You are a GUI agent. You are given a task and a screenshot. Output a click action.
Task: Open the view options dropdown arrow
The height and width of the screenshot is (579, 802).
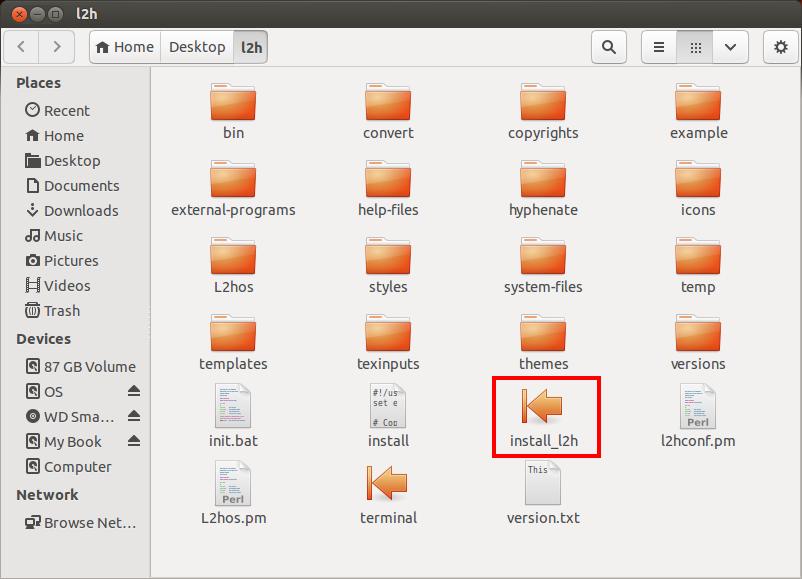731,47
